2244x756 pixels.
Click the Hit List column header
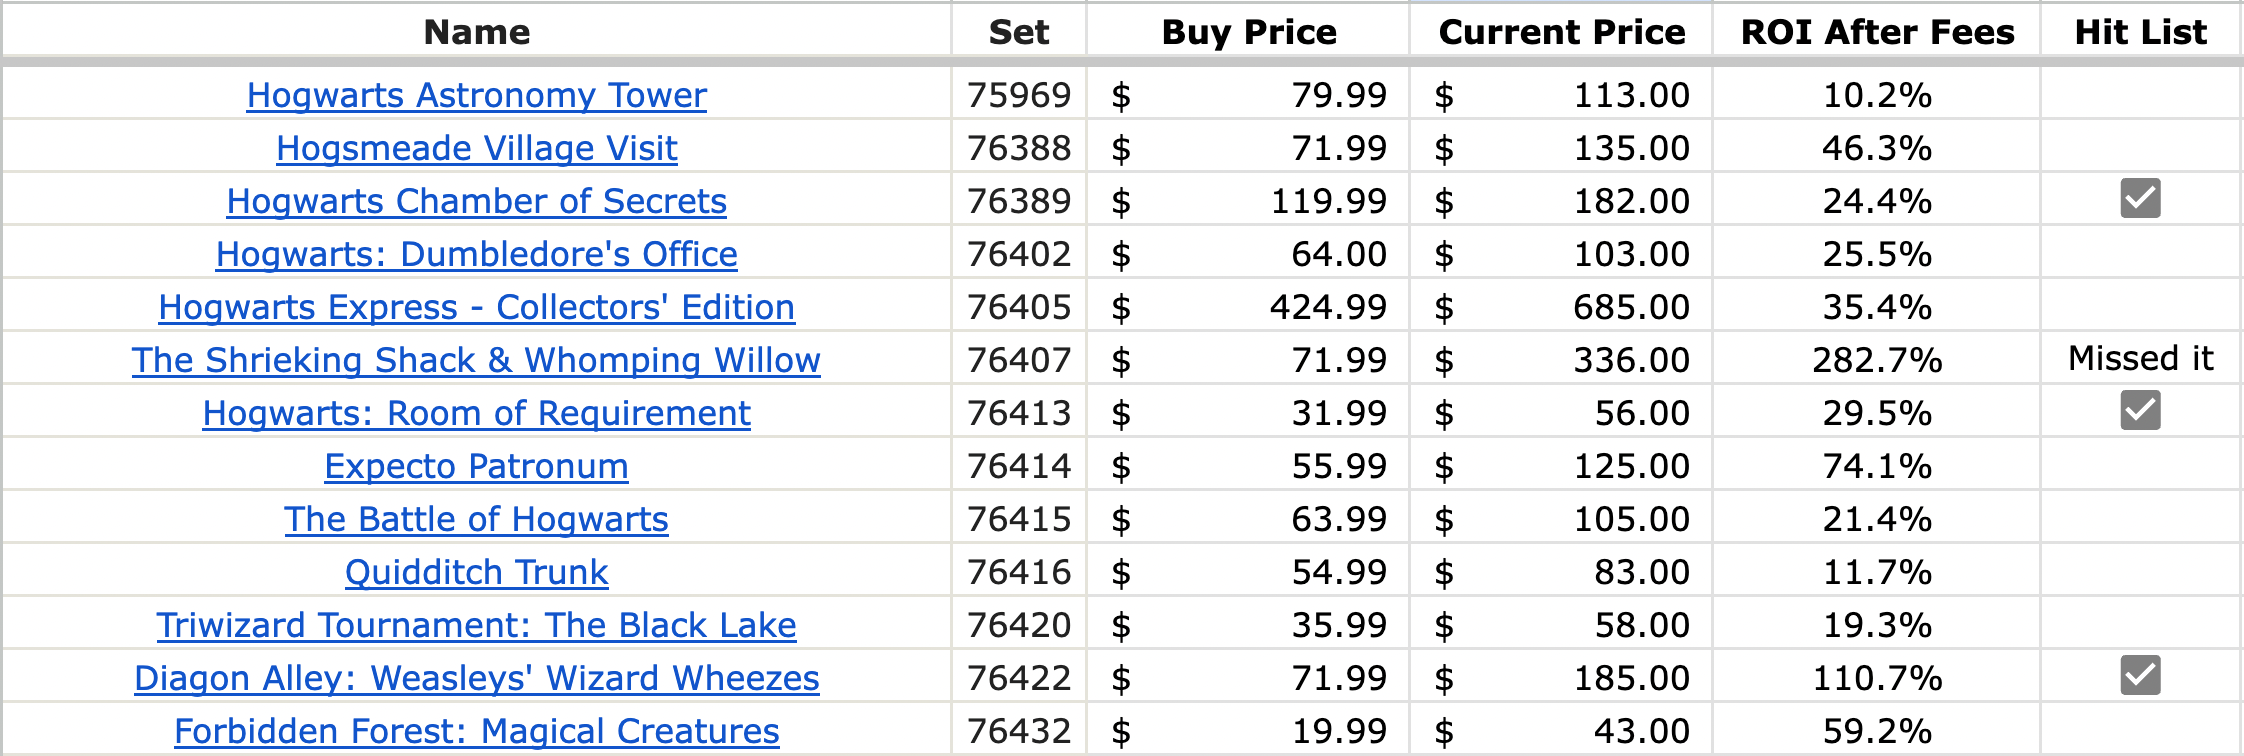pyautogui.click(x=2140, y=32)
